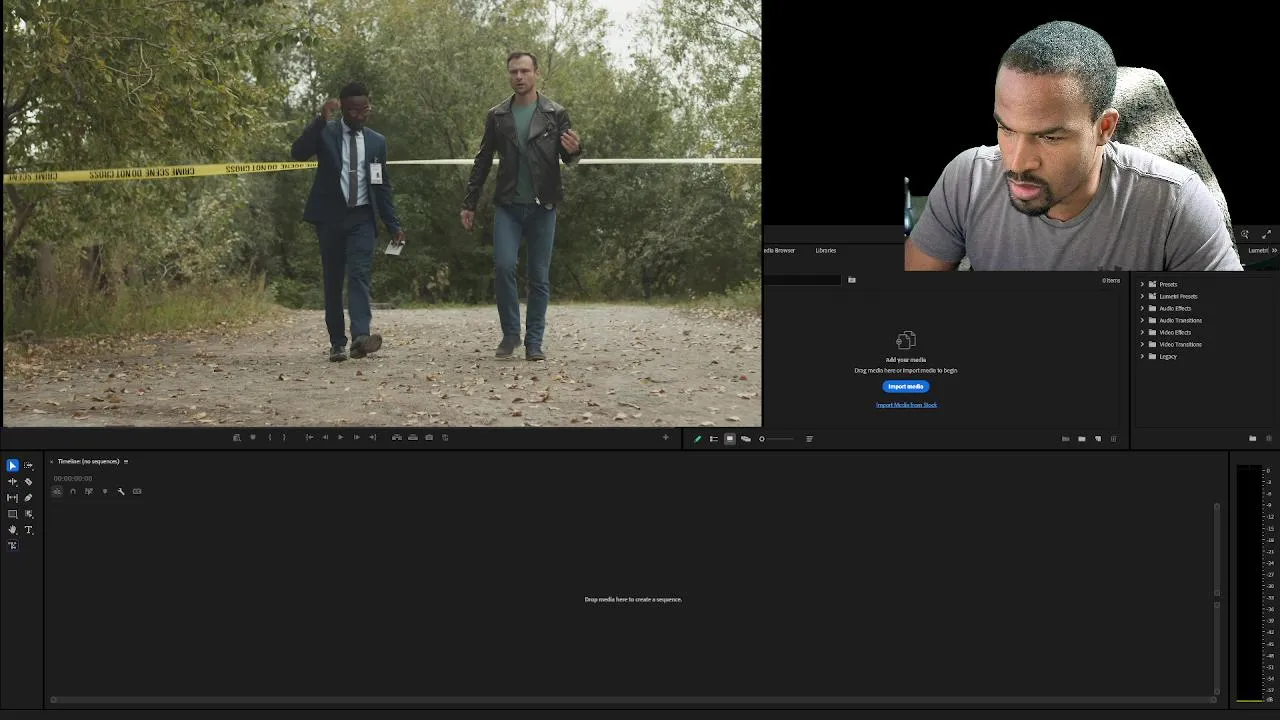Click the Import media button
This screenshot has width=1280, height=720.
[906, 386]
